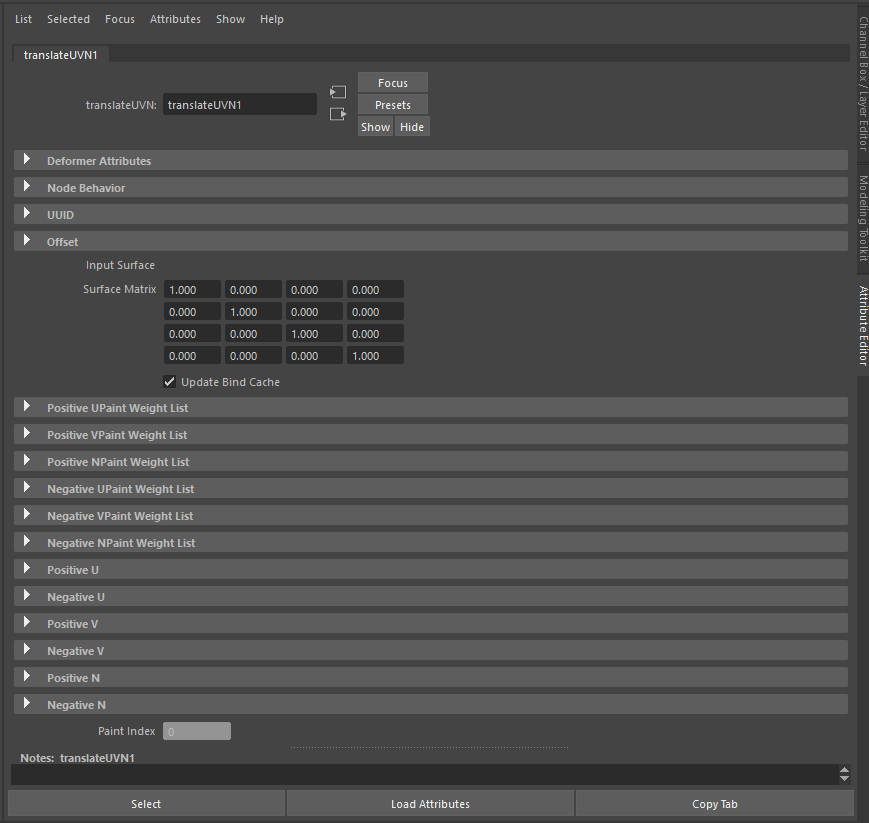The image size is (869, 823).
Task: Open the Presets menu
Action: point(392,104)
